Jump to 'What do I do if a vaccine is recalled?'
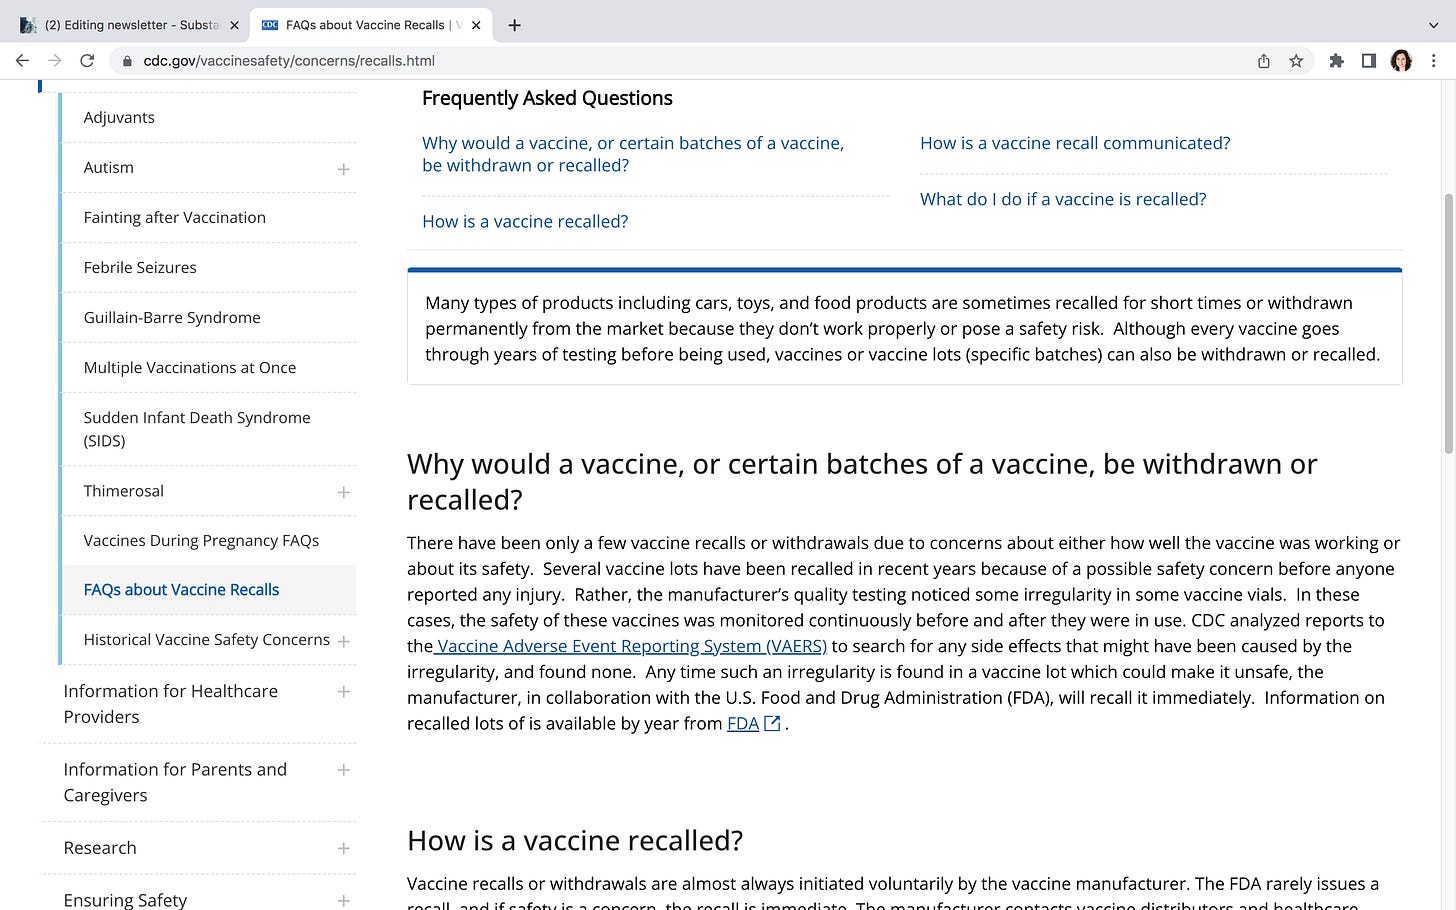 click(x=1063, y=199)
